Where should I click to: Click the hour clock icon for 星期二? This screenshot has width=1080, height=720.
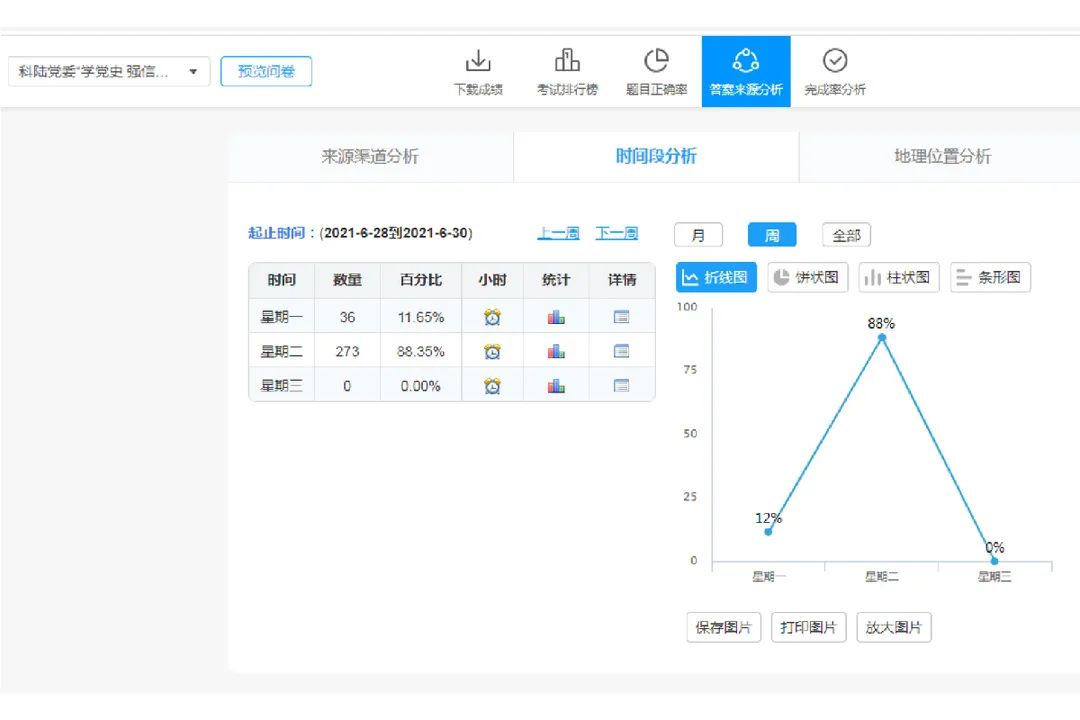coord(492,351)
